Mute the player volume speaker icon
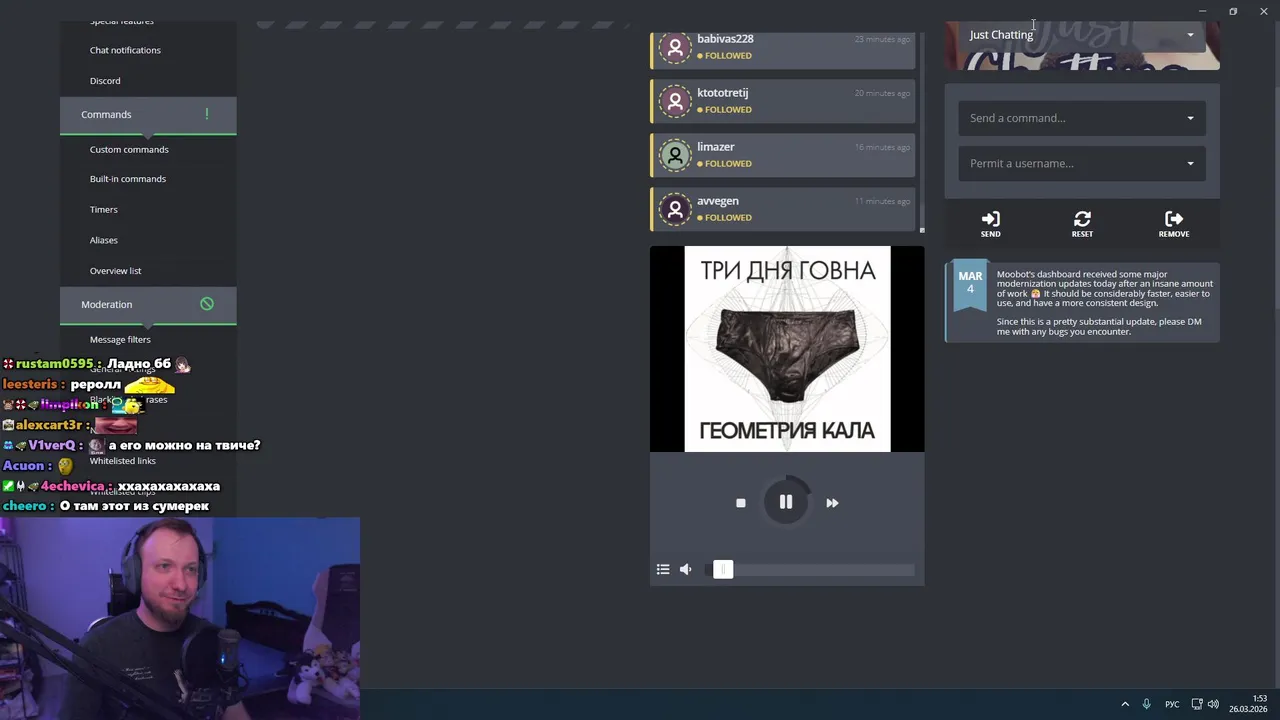The width and height of the screenshot is (1280, 720). pos(686,569)
